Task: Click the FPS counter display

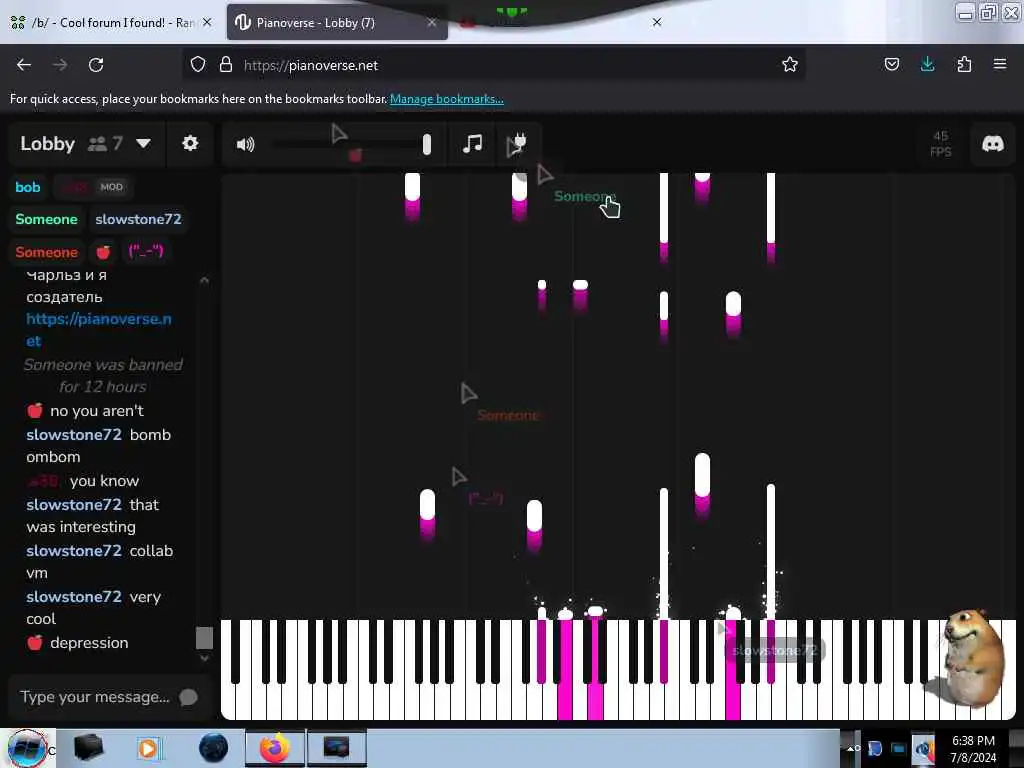Action: (940, 144)
